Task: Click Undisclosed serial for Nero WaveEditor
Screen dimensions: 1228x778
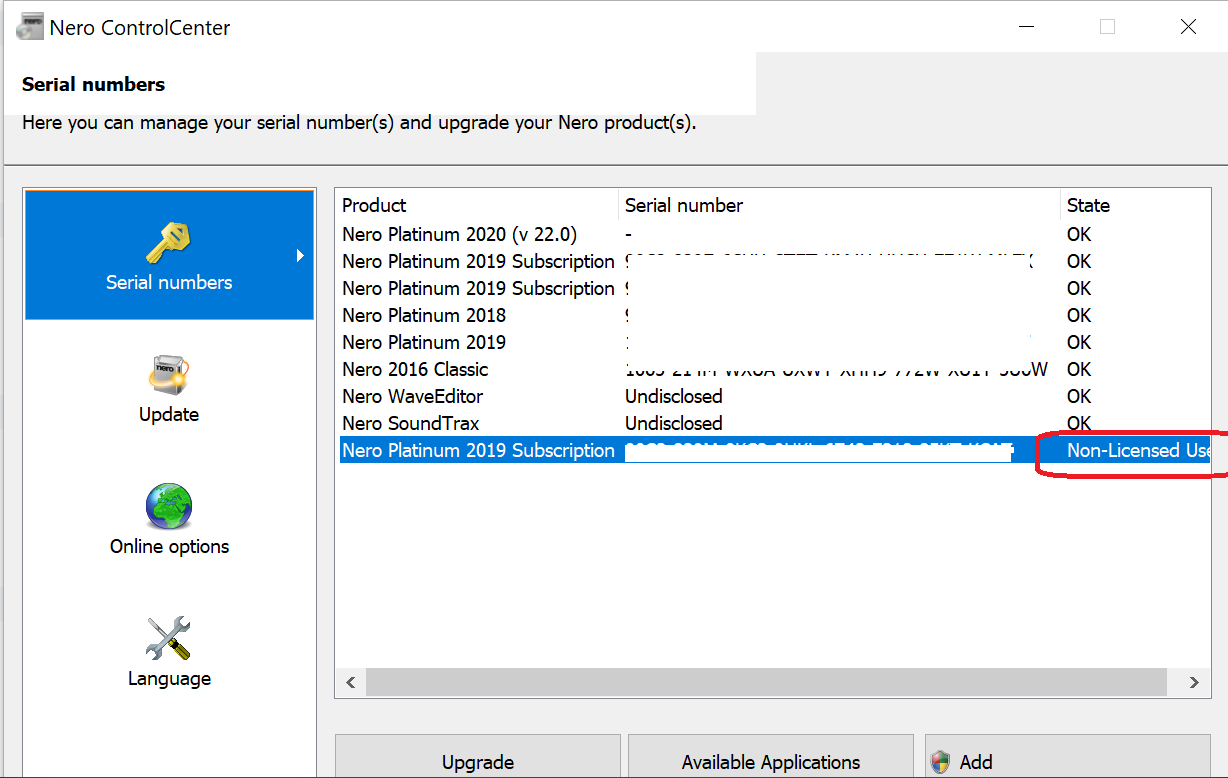Action: pos(673,396)
